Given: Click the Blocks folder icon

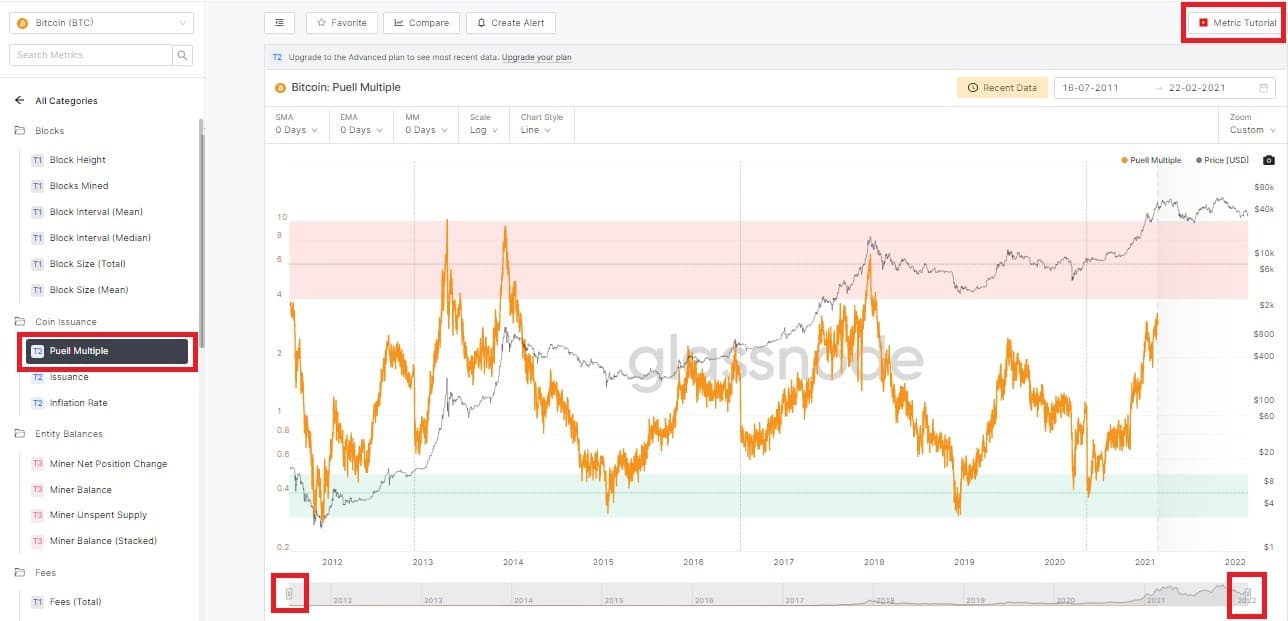Looking at the screenshot, I should coord(19,131).
